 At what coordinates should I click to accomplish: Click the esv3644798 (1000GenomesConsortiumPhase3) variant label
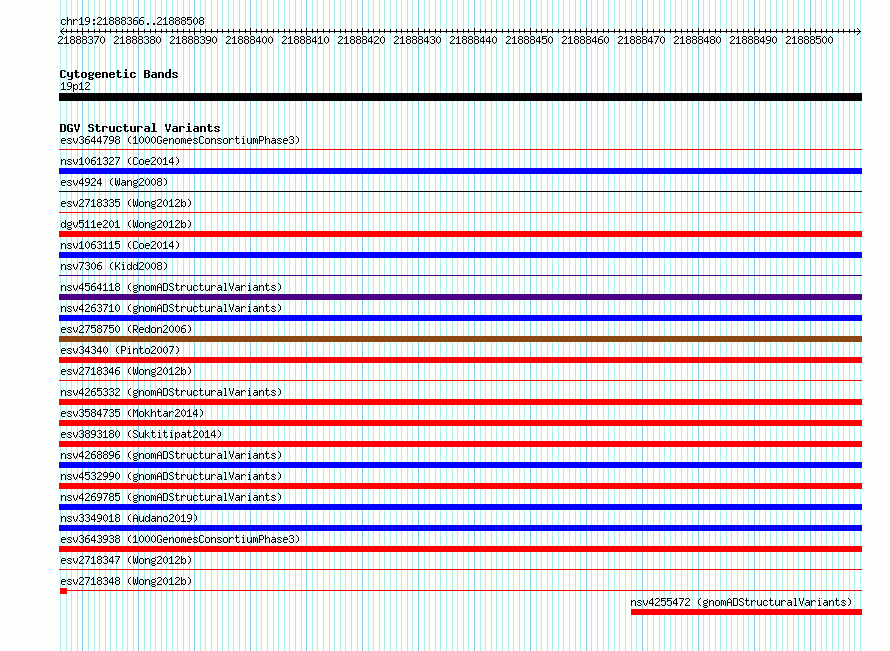[x=180, y=140]
